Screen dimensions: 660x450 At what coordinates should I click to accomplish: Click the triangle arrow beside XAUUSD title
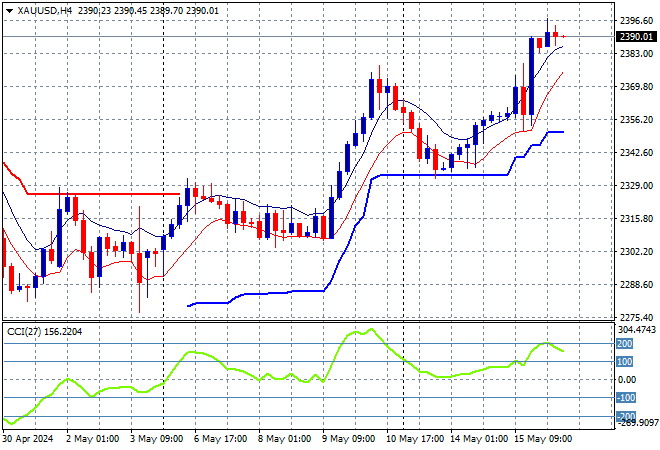pos(9,8)
